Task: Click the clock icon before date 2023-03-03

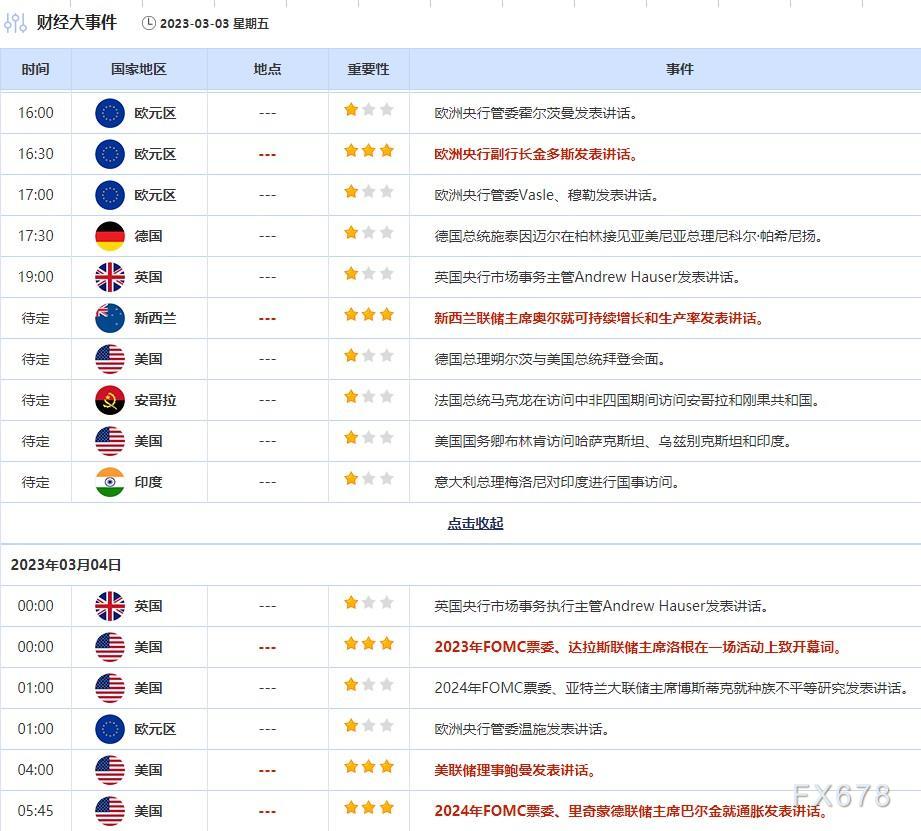Action: pos(149,23)
